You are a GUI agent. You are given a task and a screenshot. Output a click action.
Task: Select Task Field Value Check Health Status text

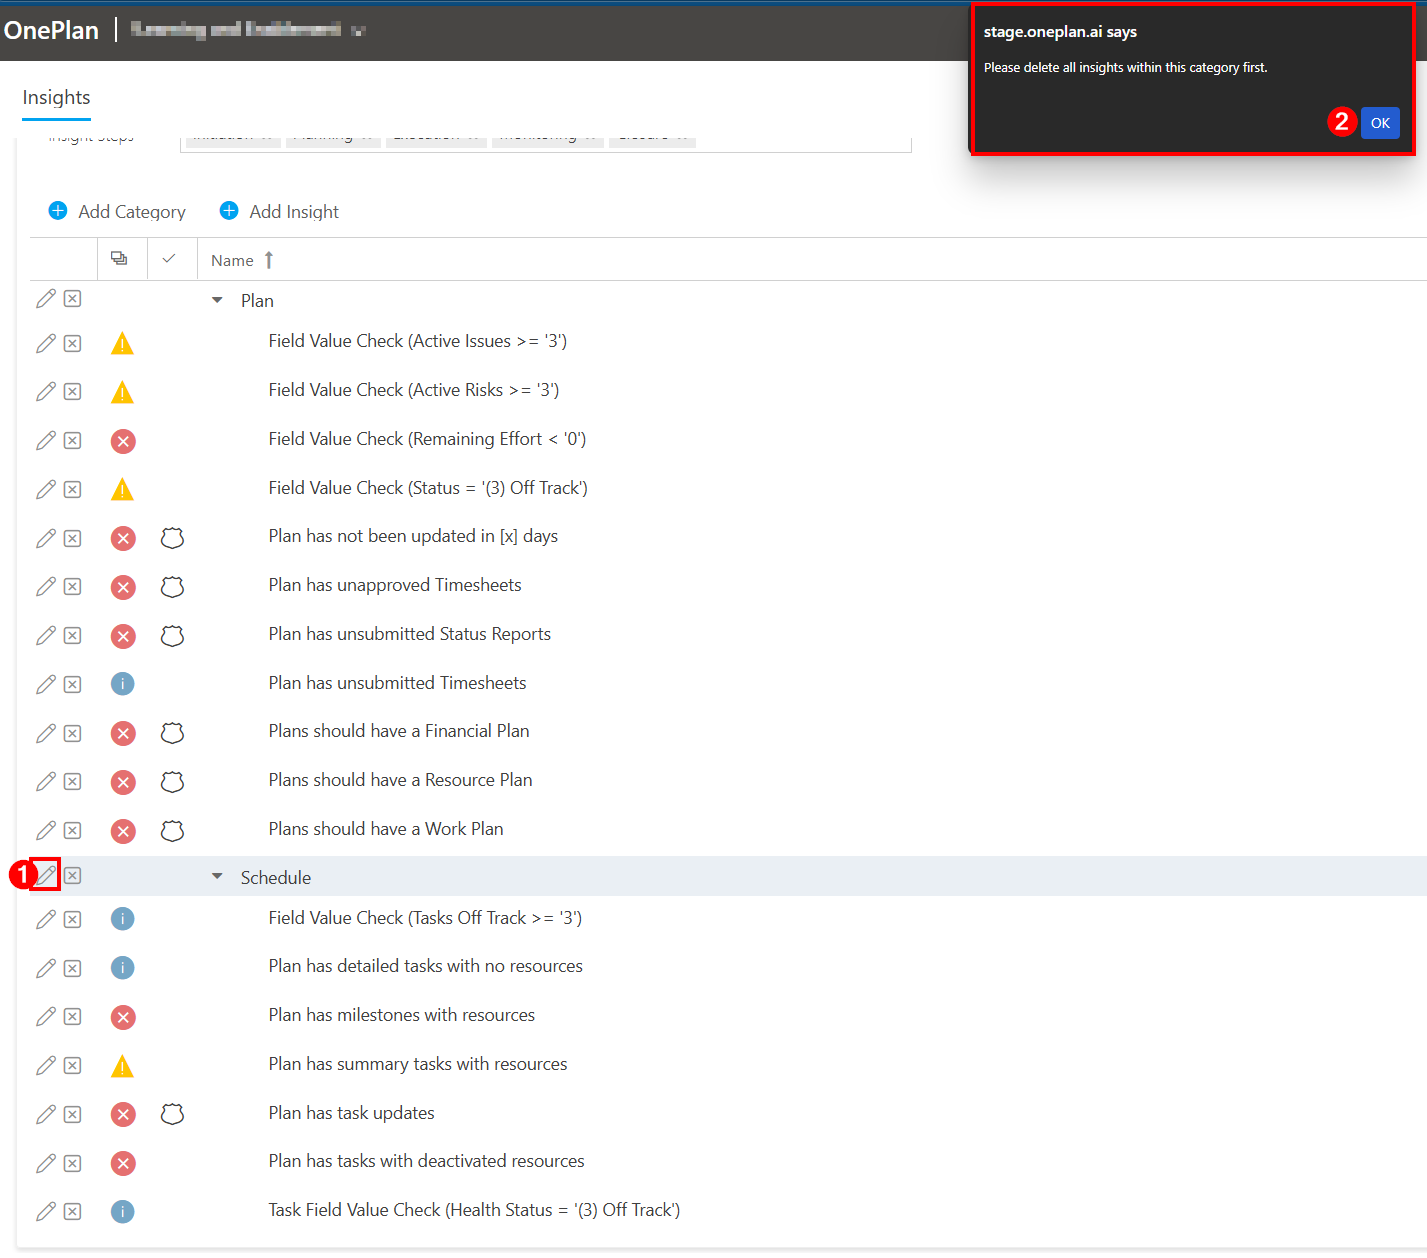point(474,1210)
